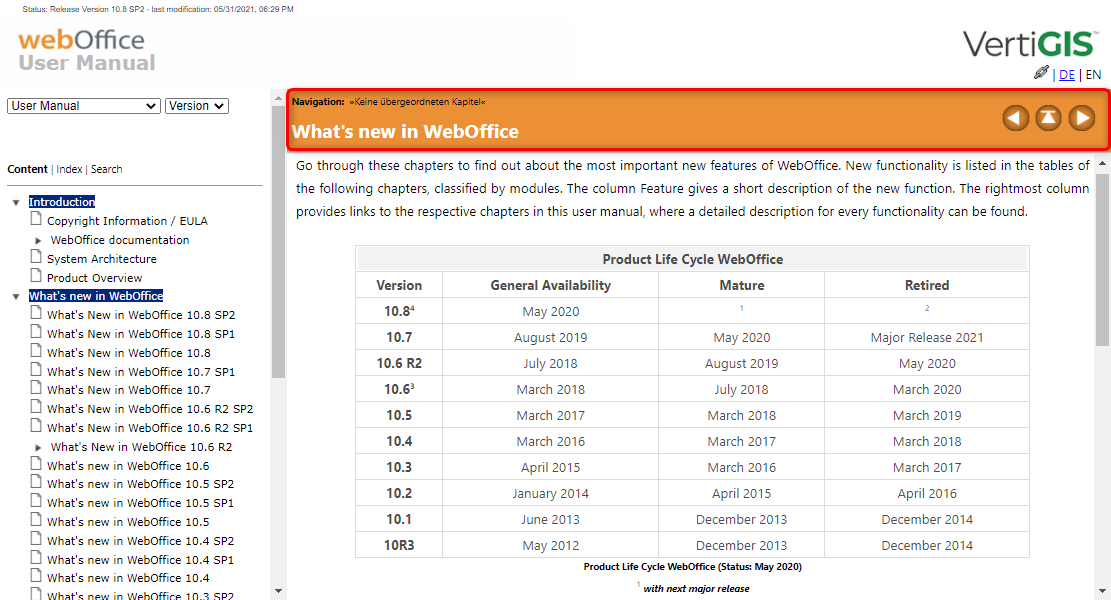Click the pencil icon beside DE link

tap(1041, 73)
